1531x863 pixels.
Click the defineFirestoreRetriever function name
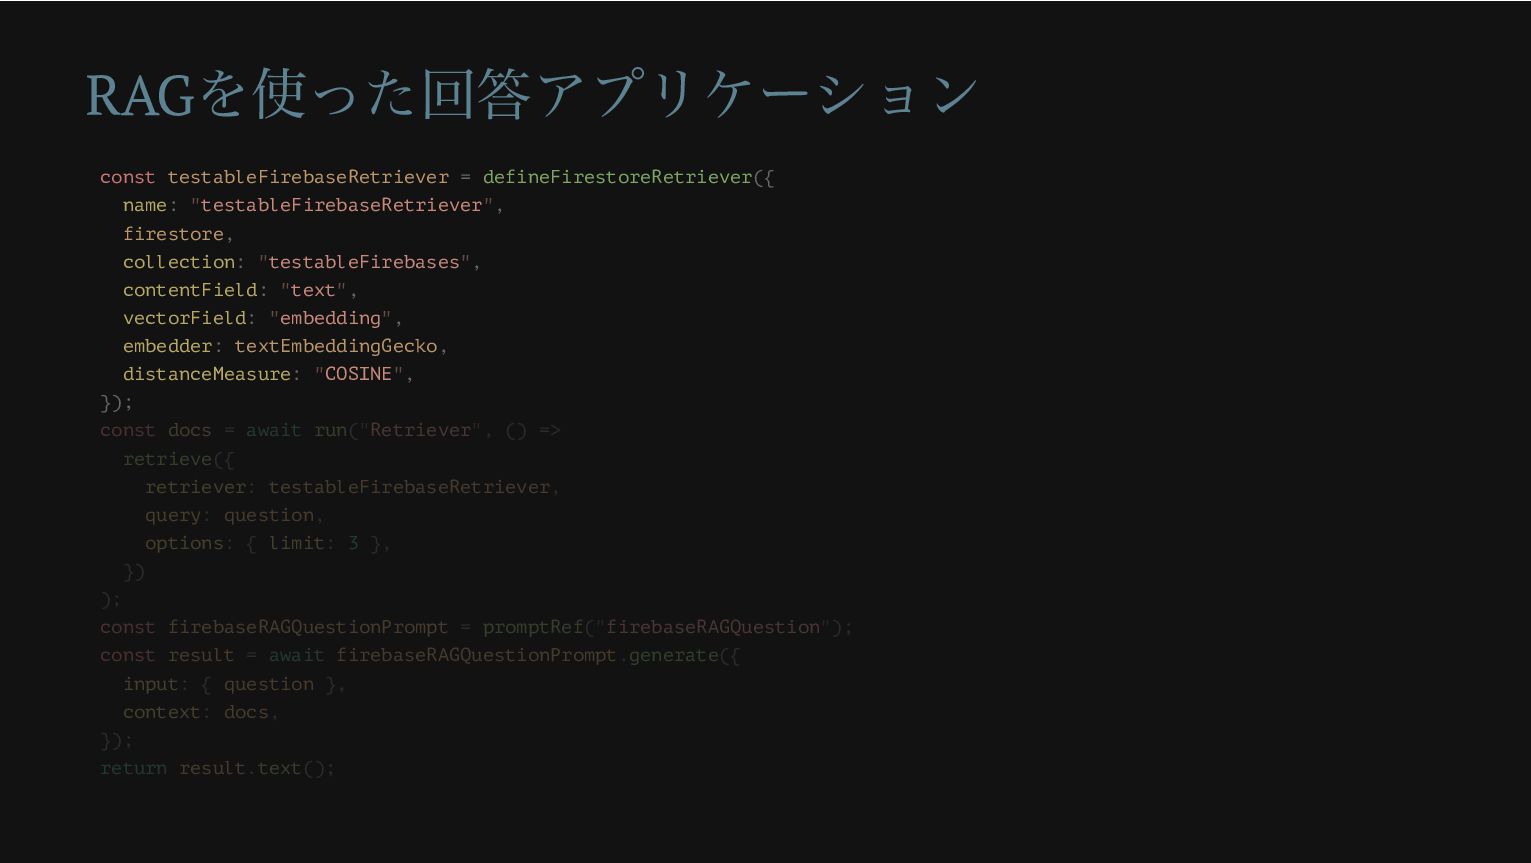(x=617, y=177)
